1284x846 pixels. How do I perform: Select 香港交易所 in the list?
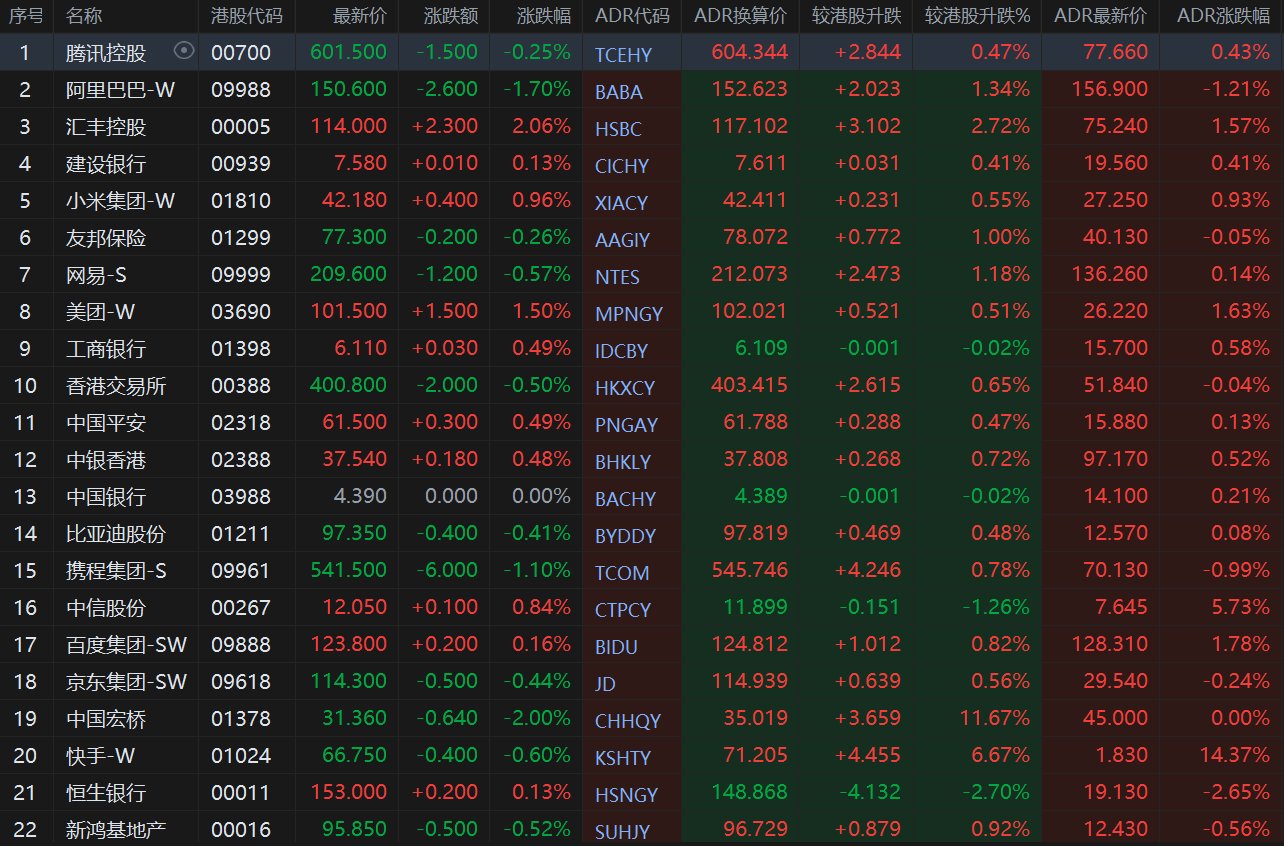[116, 386]
